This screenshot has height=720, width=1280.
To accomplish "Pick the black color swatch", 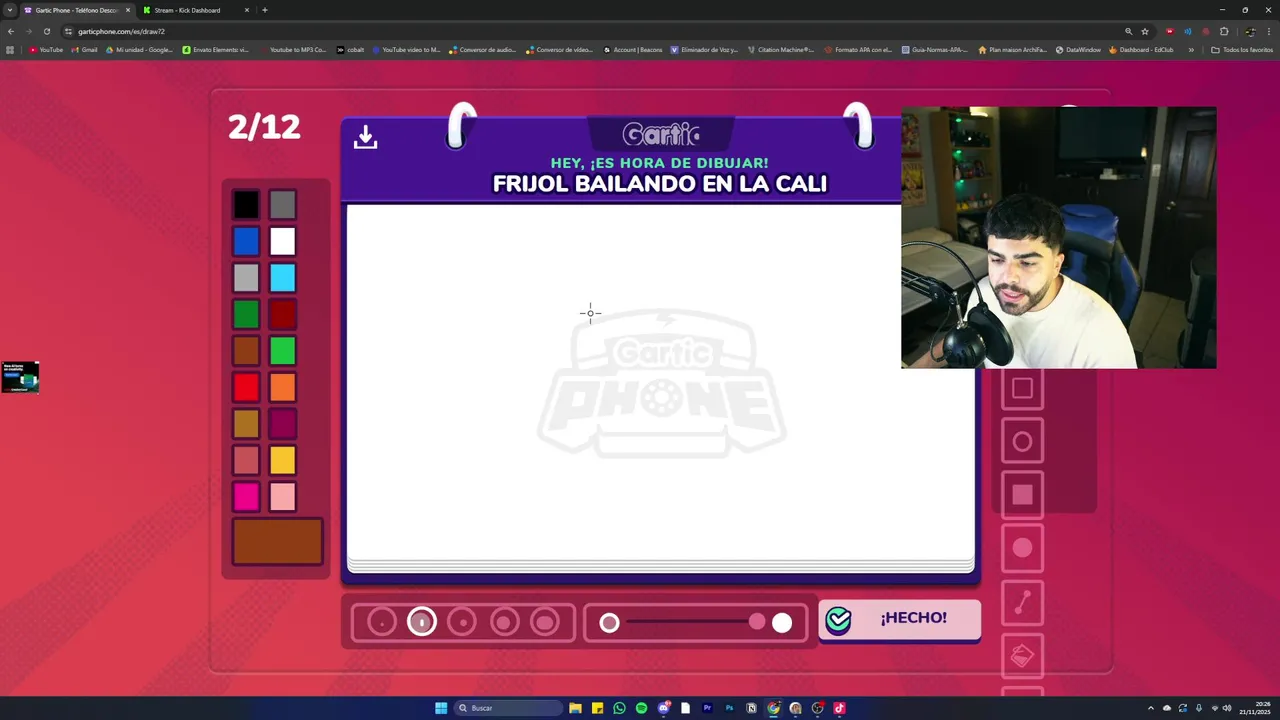I will click(246, 205).
